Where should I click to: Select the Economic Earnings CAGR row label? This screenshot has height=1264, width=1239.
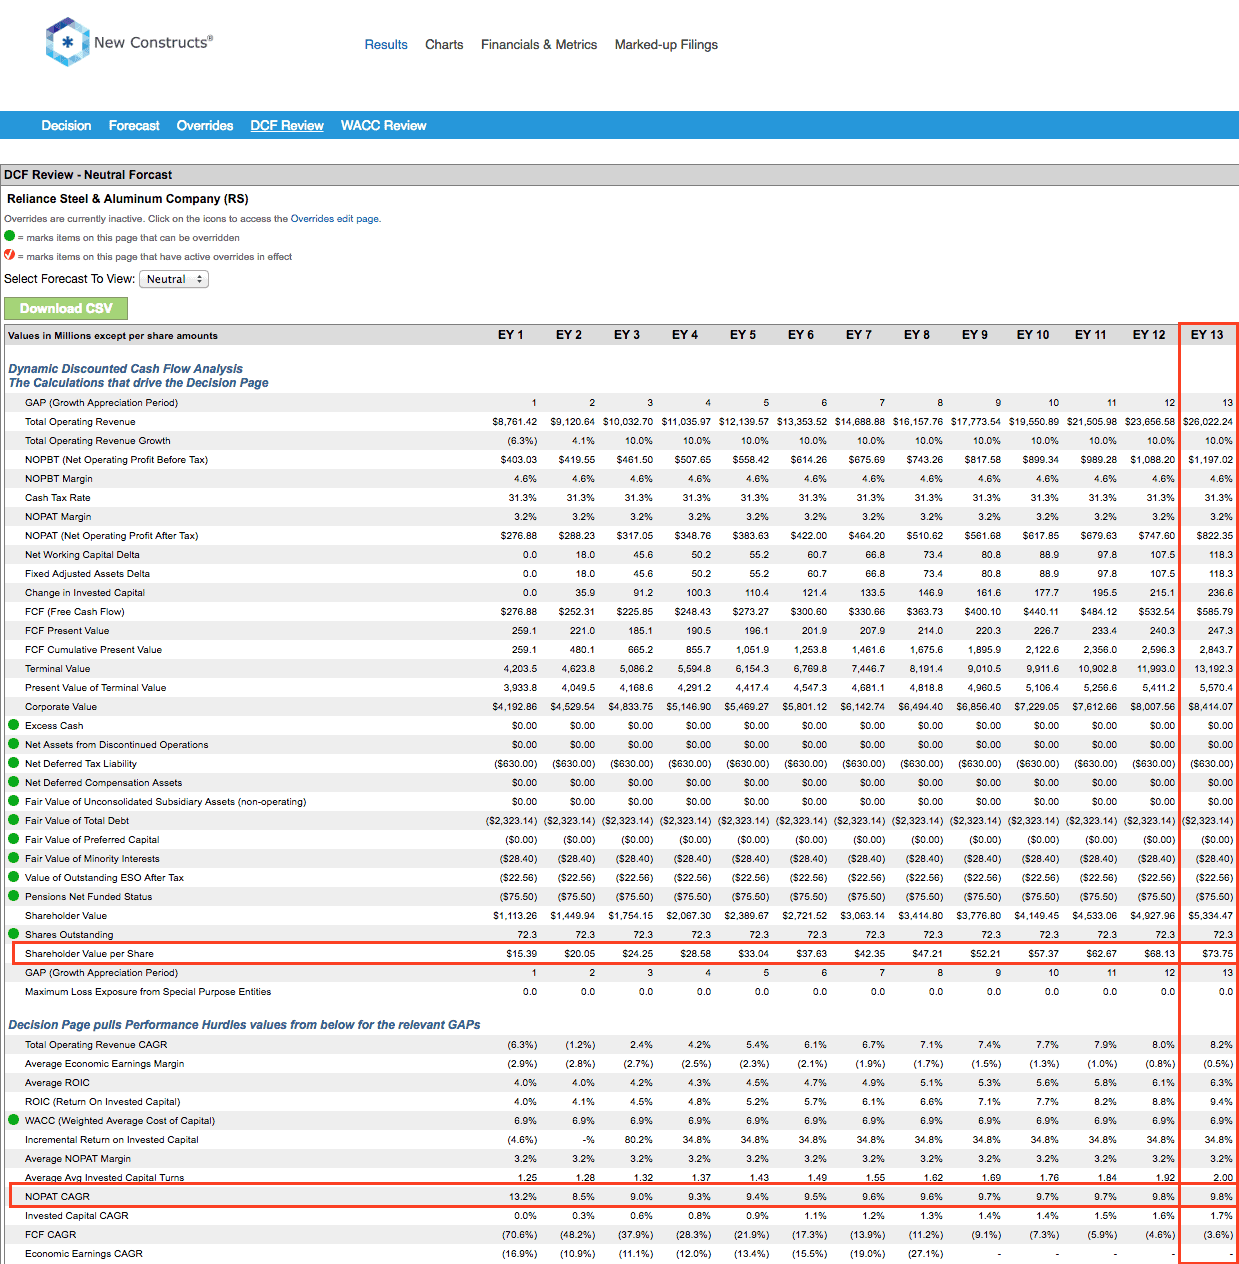click(84, 1254)
